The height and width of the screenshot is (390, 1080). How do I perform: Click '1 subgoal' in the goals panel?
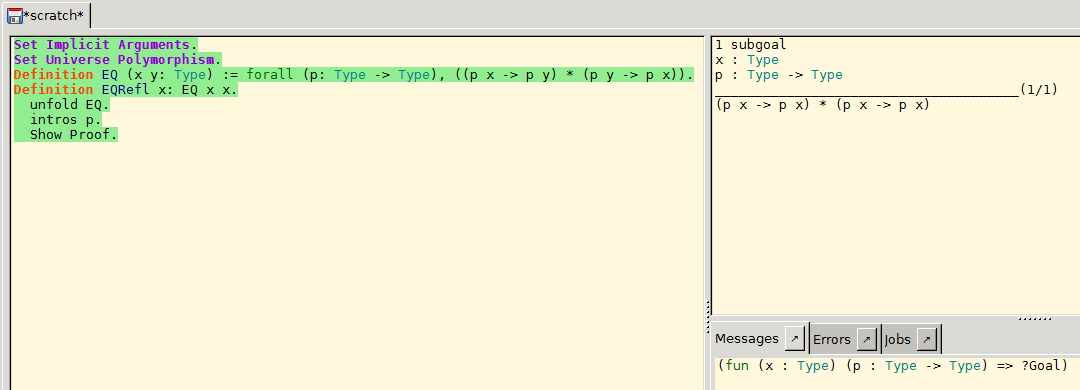tap(751, 45)
